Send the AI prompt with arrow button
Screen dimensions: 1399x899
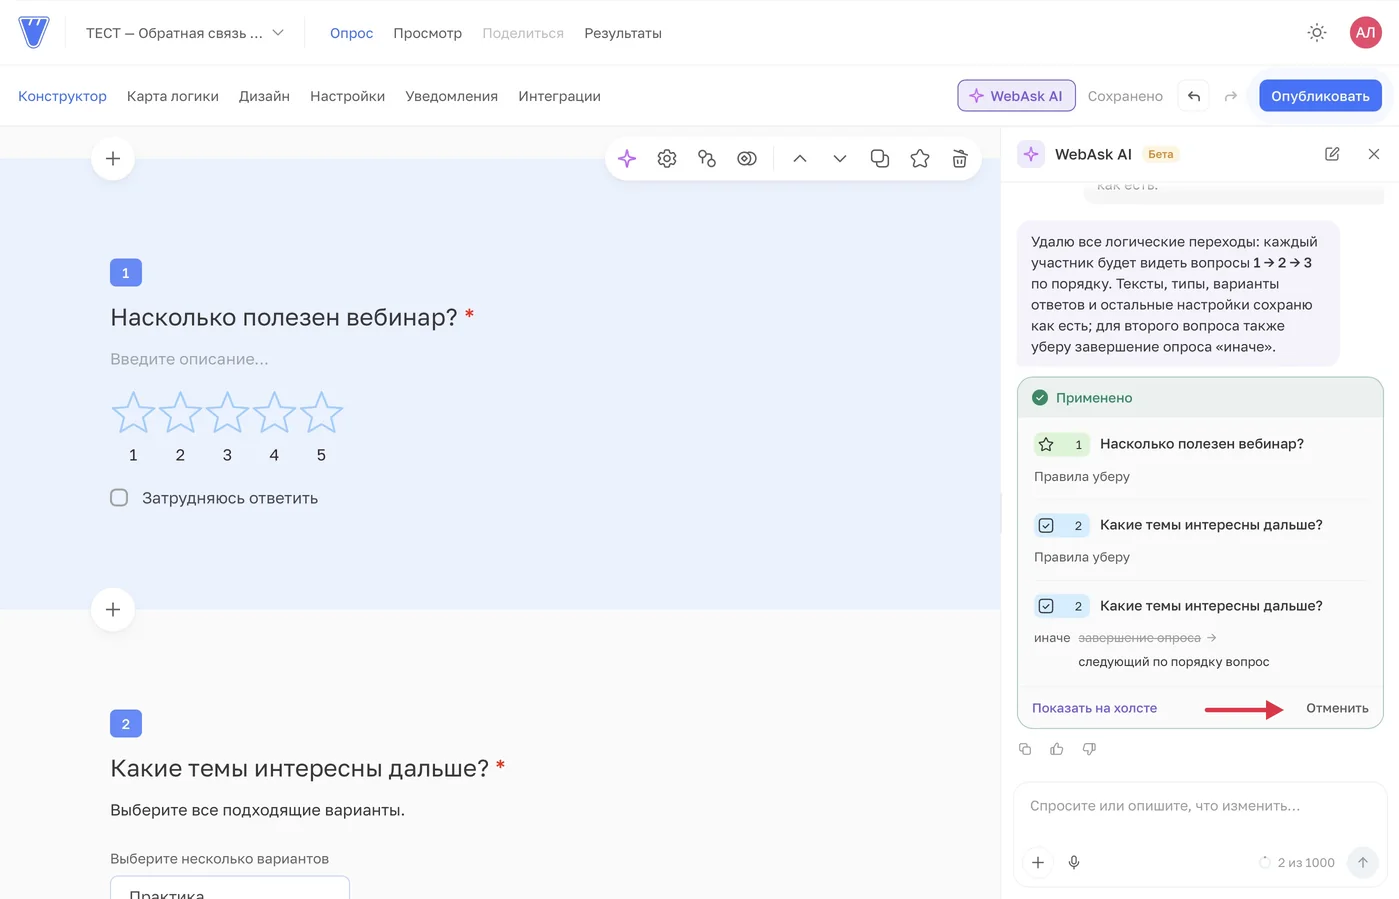pos(1362,862)
